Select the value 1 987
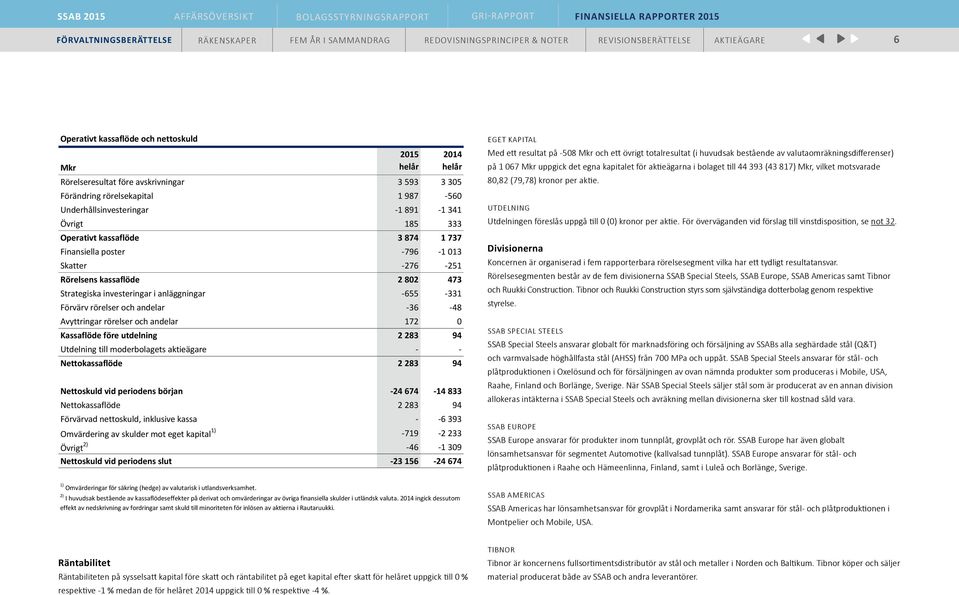Screen dimensions: 959x595 coord(408,196)
